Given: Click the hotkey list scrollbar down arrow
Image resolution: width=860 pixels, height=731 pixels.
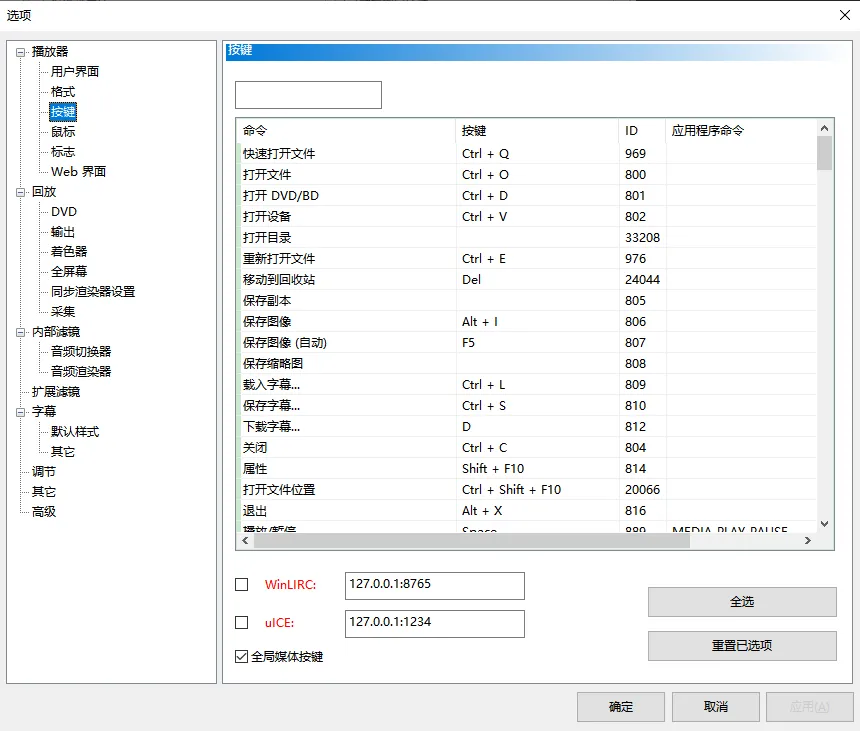Looking at the screenshot, I should 823,523.
